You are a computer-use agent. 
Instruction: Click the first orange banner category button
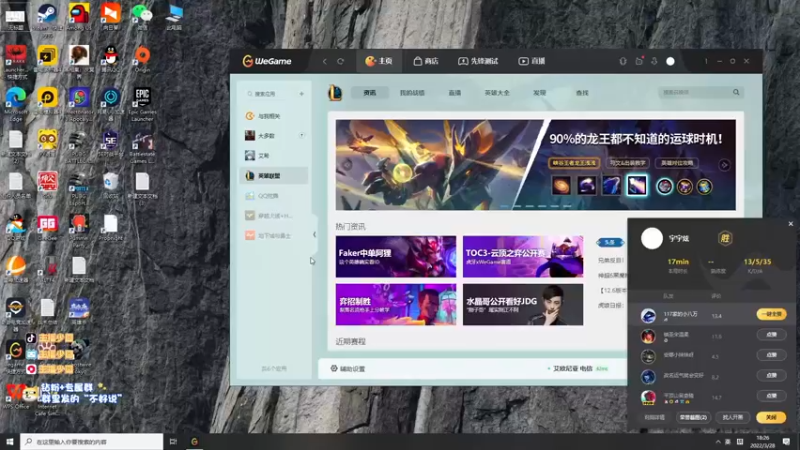(x=573, y=163)
